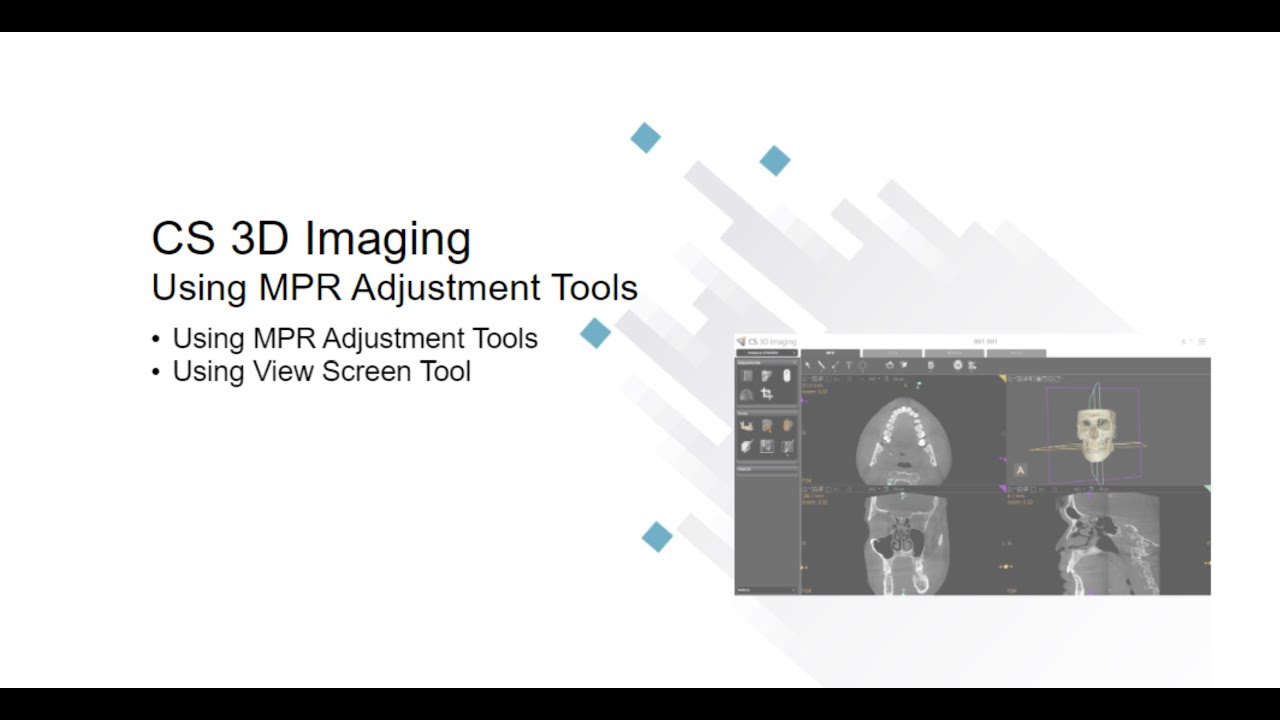Switch to the fourth workspace tab
1280x720 pixels.
click(x=1017, y=353)
